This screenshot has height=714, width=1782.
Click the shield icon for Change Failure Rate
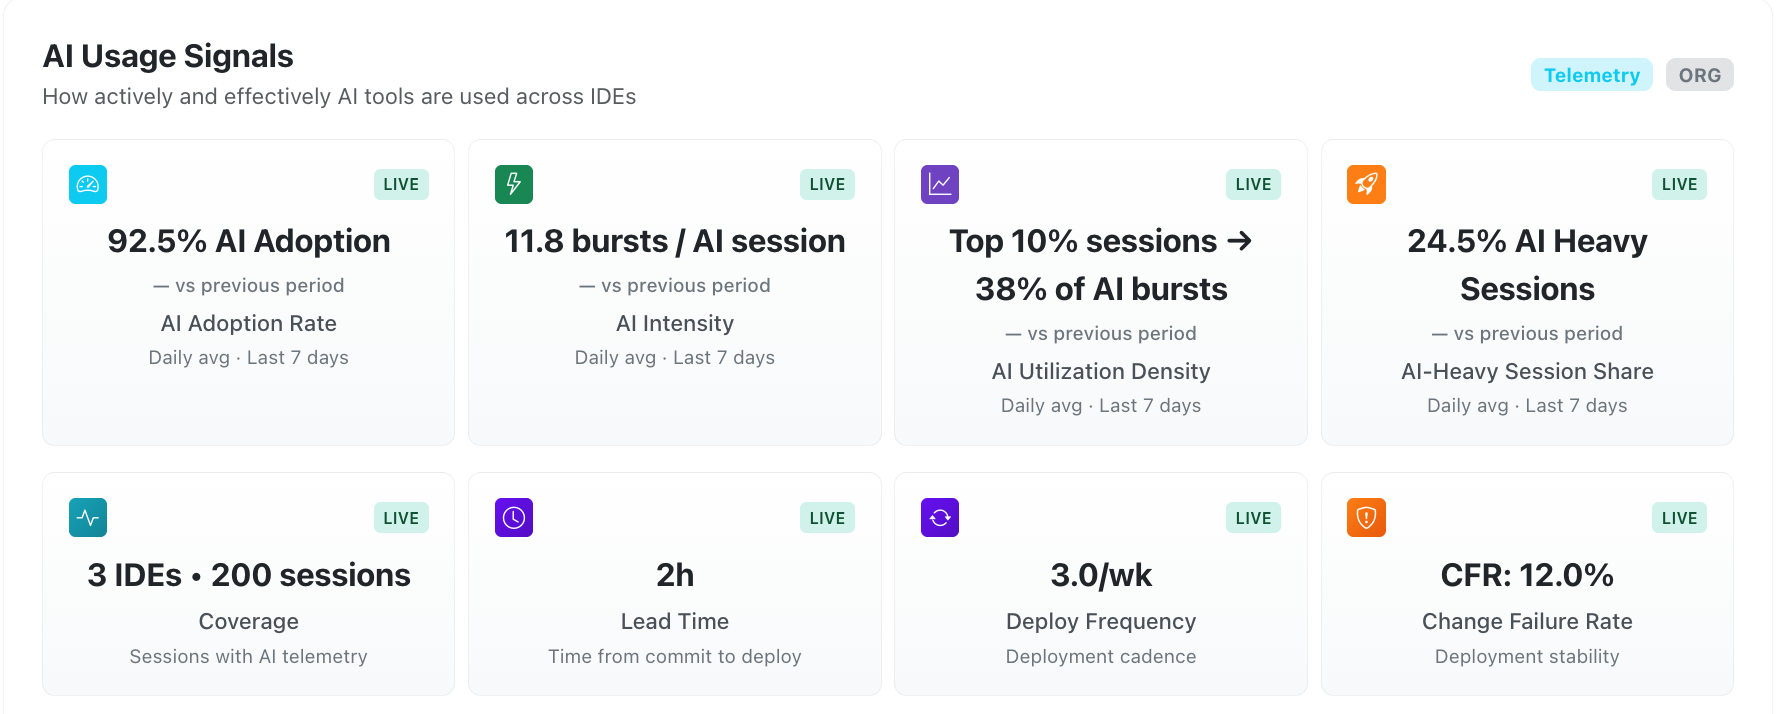coord(1366,517)
